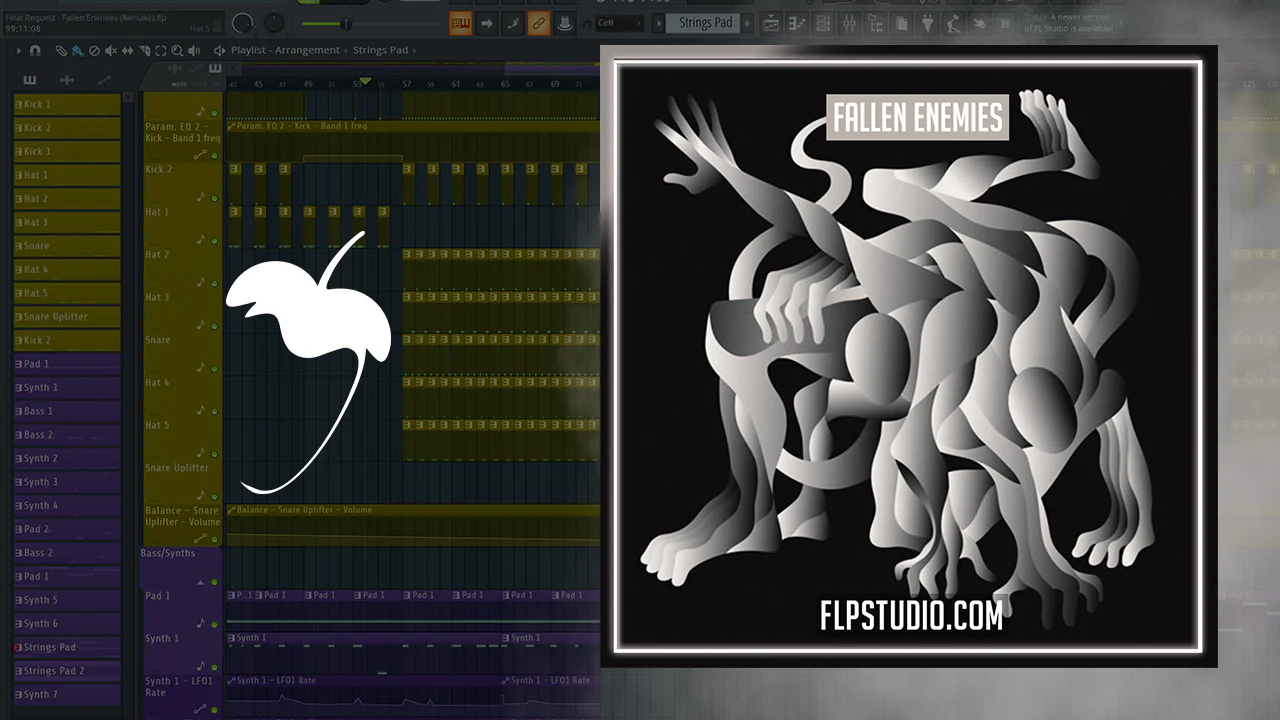Show audio clips with picker waveform icon
1280x720 pixels.
[67, 80]
